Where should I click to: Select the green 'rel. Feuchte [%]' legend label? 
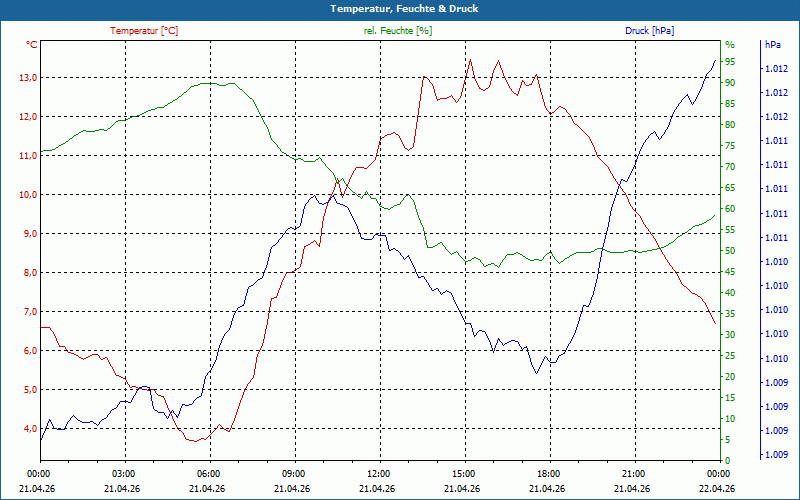398,31
